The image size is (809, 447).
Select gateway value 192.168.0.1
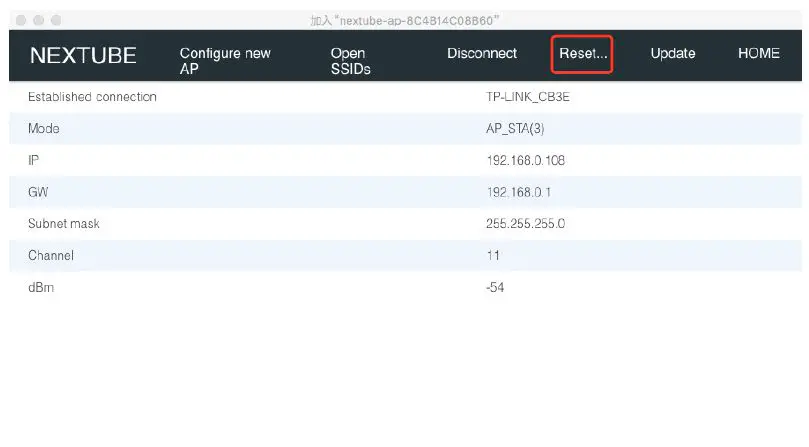[519, 192]
